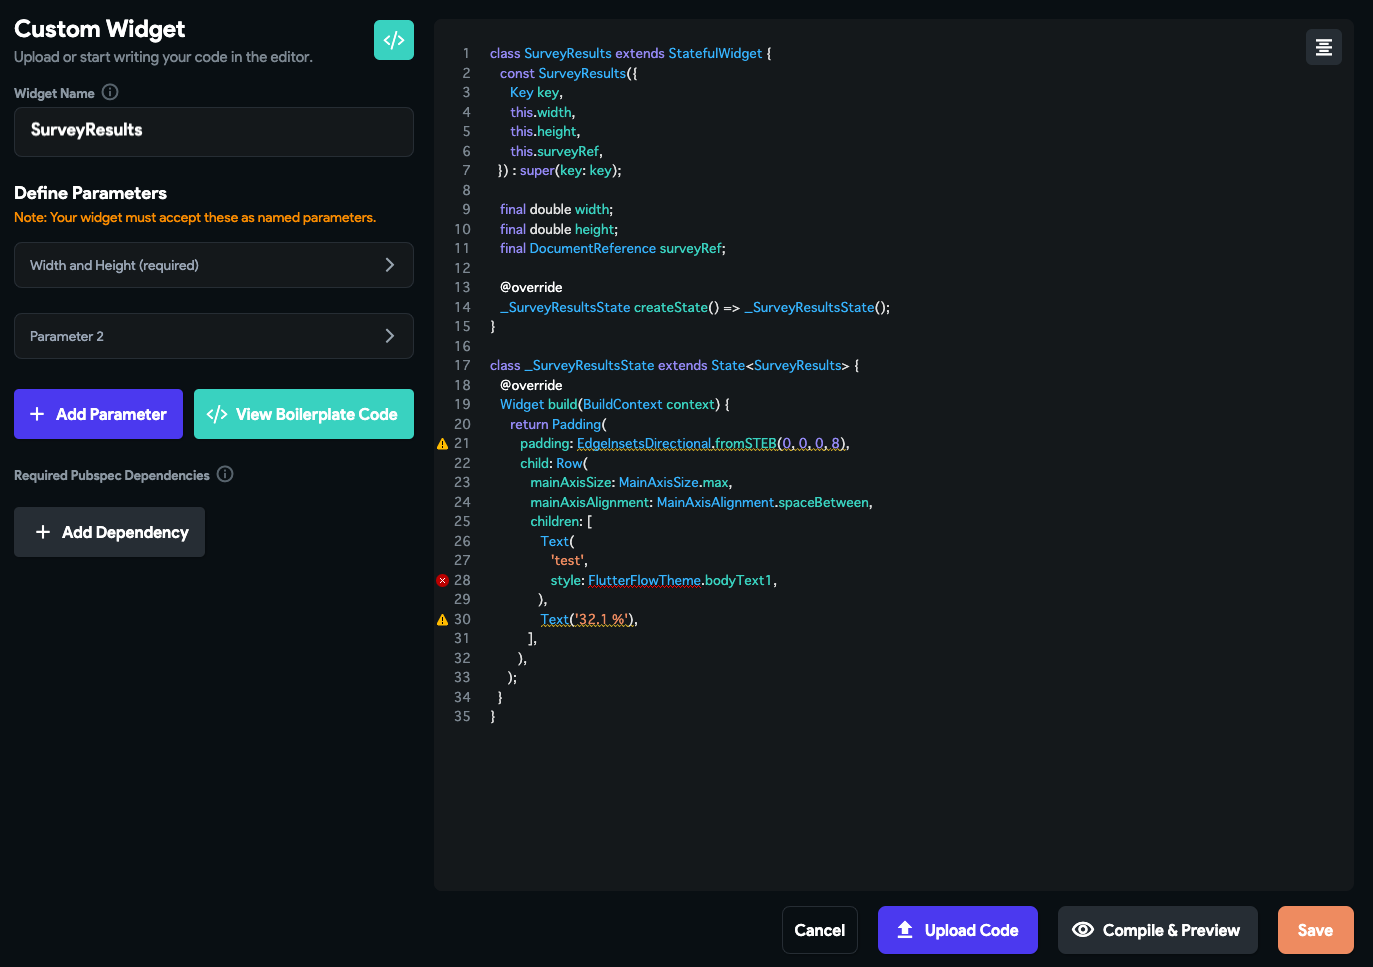Viewport: 1373px width, 967px height.
Task: Click the warning icon on line 21
Action: pyautogui.click(x=442, y=444)
